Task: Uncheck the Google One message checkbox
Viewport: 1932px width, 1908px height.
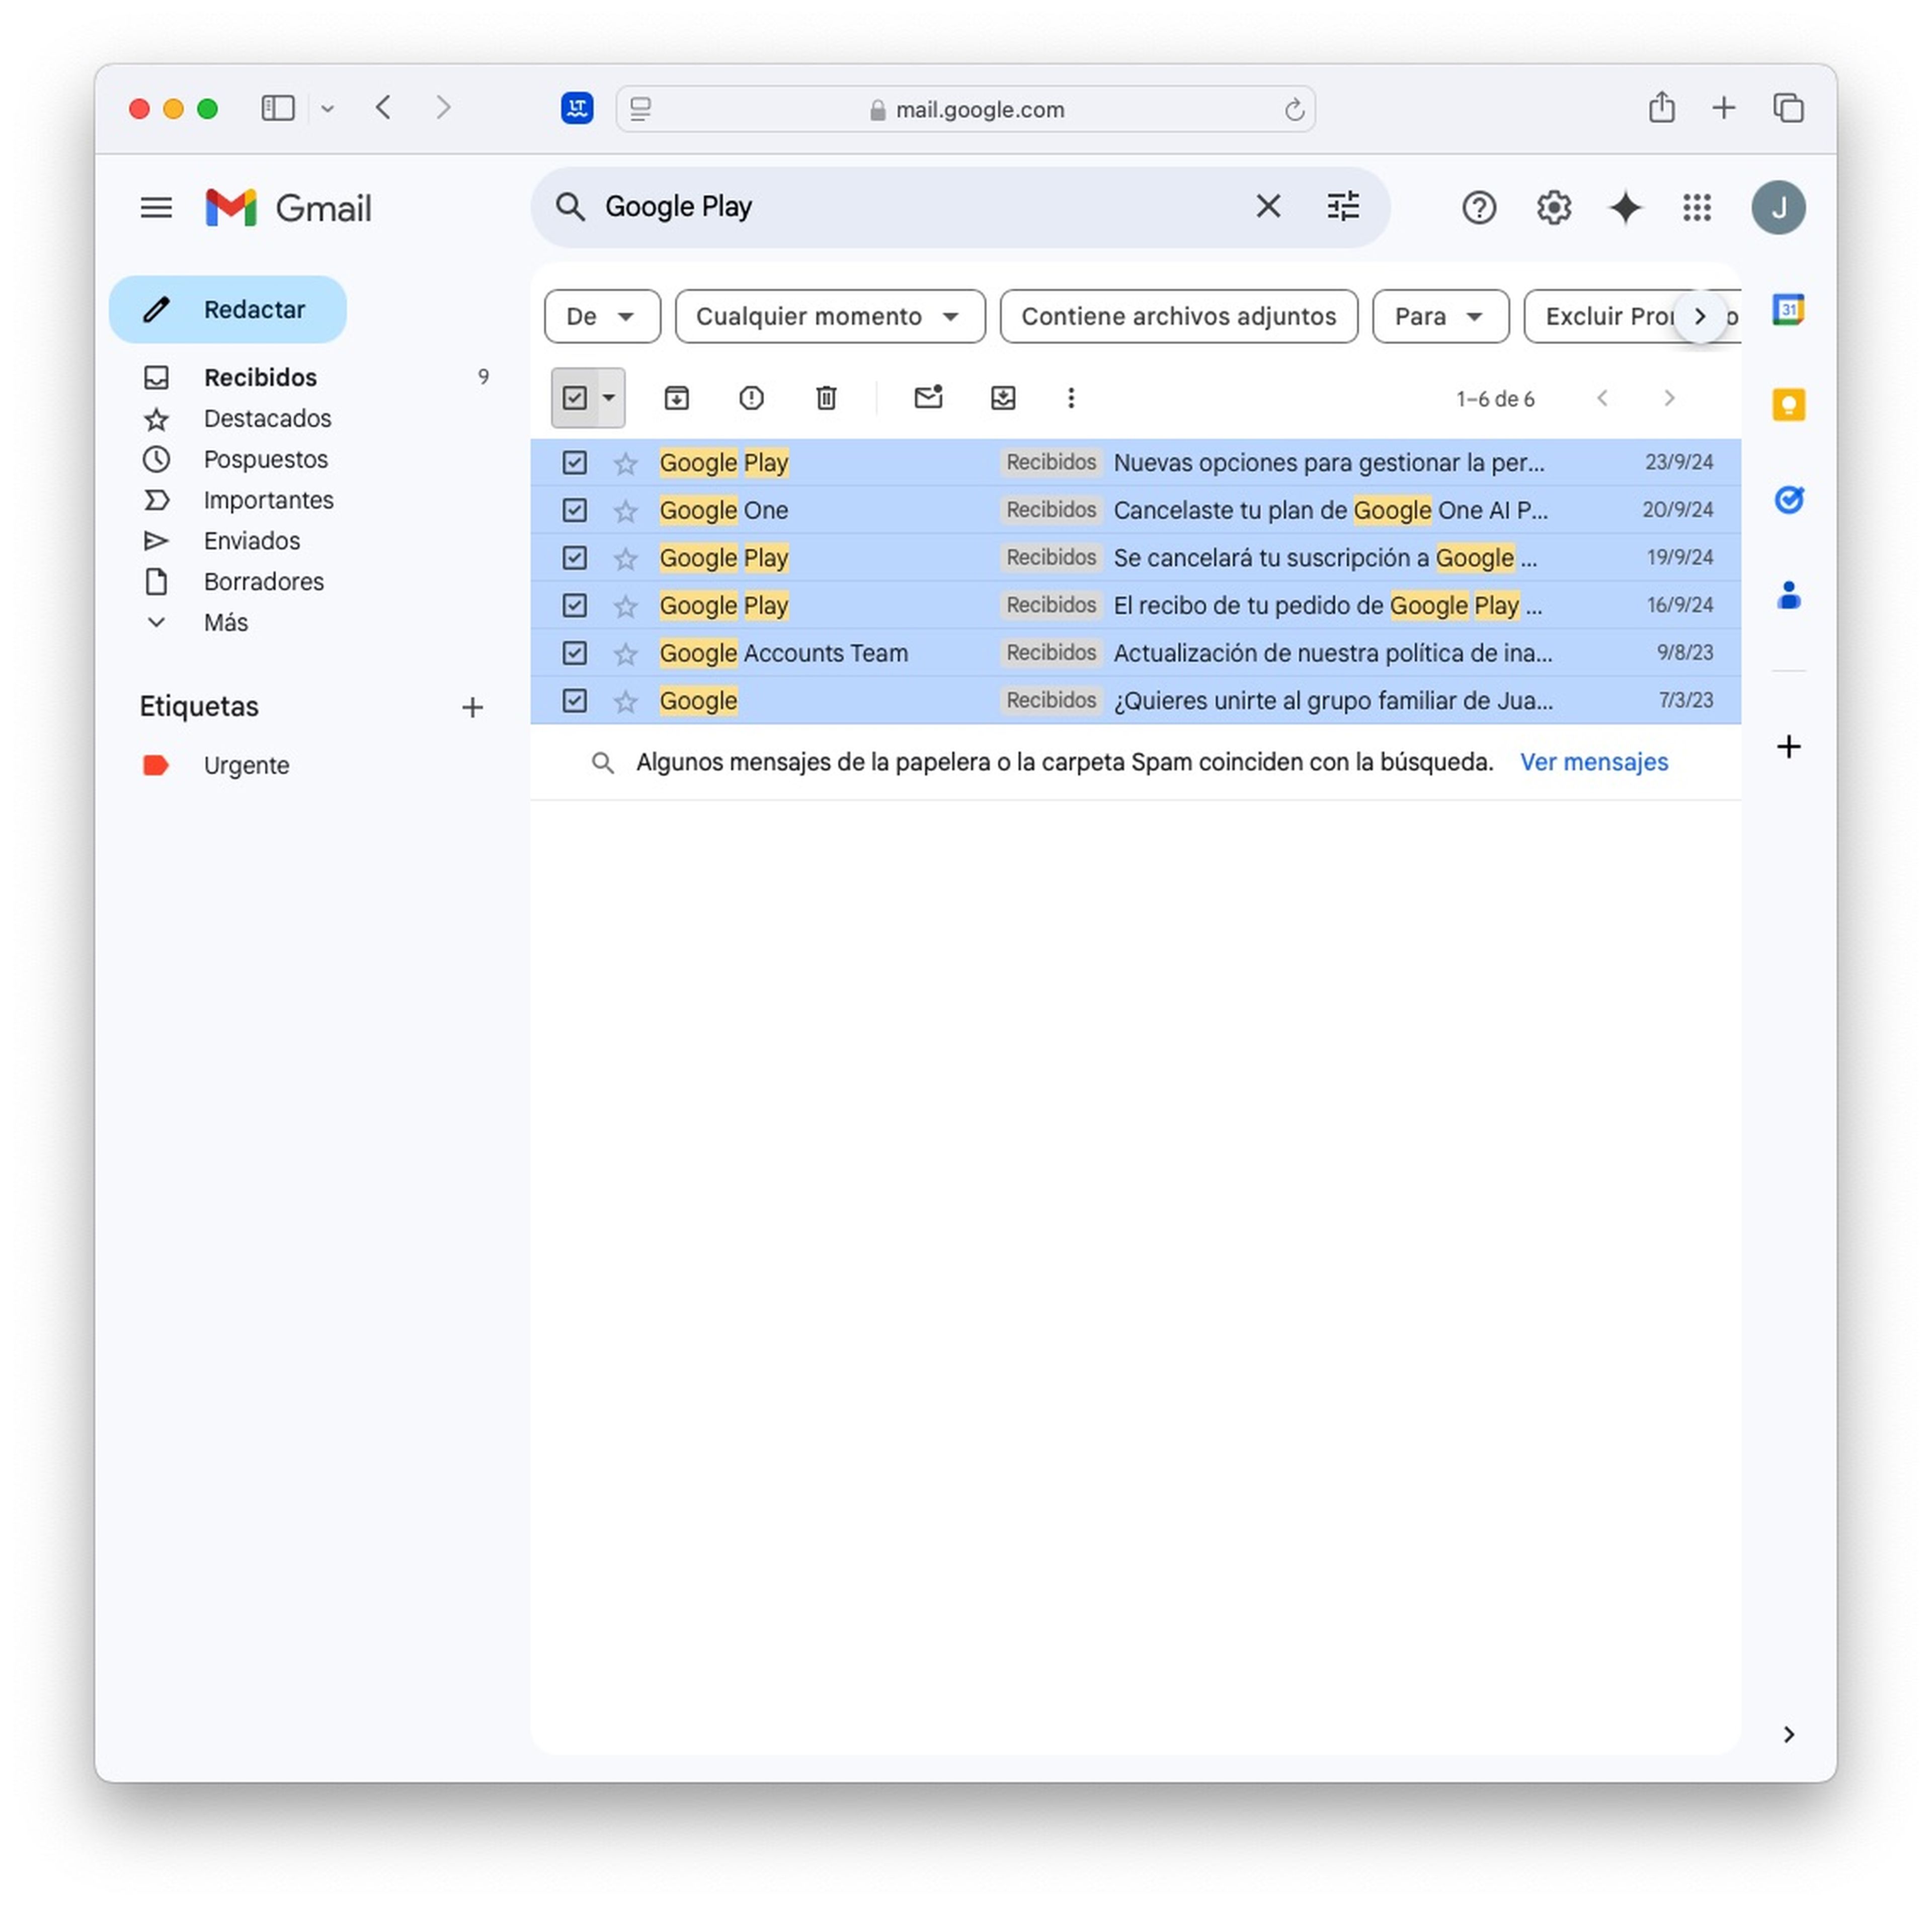Action: (574, 510)
